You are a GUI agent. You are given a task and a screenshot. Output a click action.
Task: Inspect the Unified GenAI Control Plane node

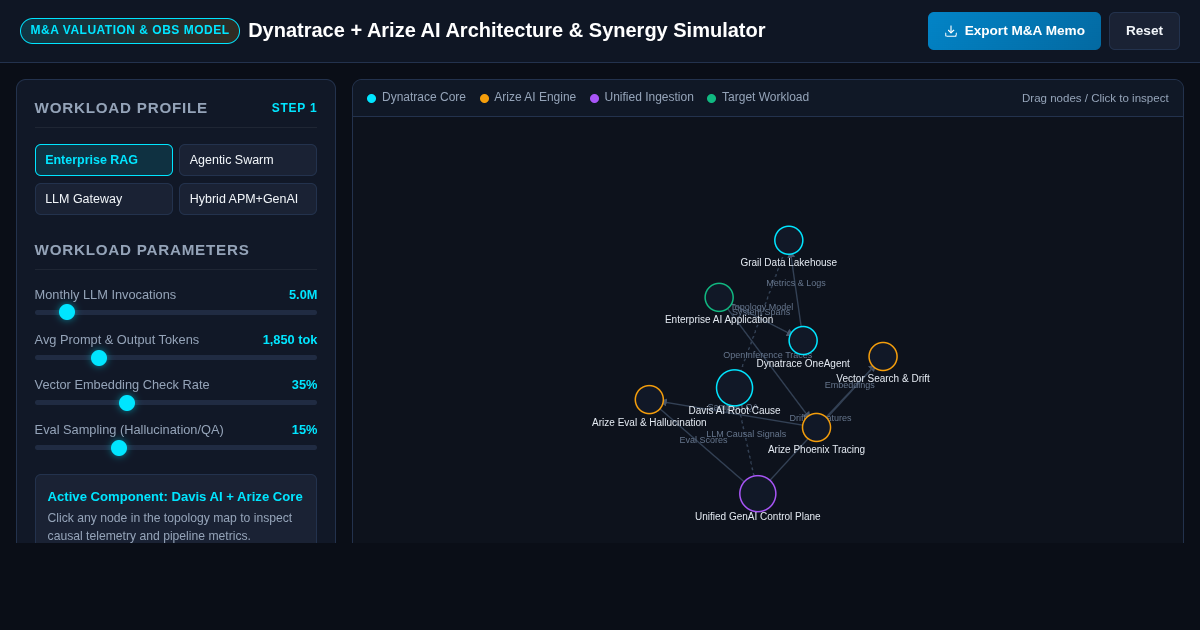pos(758,493)
